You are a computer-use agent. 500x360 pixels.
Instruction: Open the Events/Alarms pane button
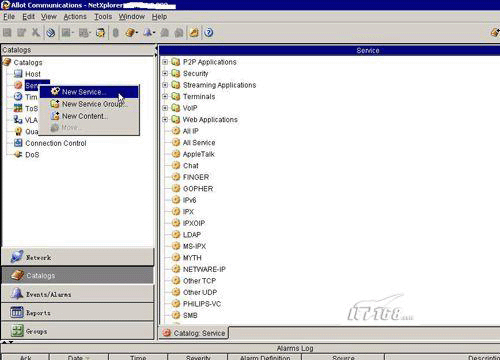[x=78, y=294]
